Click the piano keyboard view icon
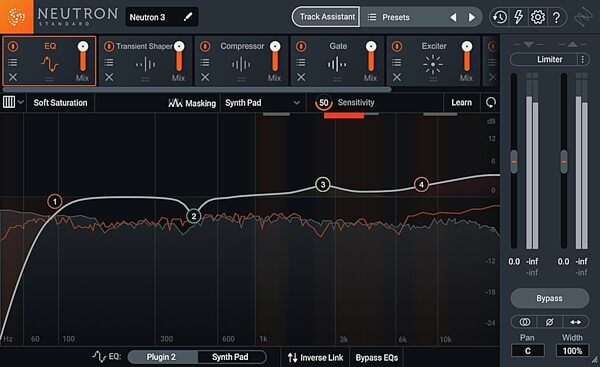 pos(9,102)
